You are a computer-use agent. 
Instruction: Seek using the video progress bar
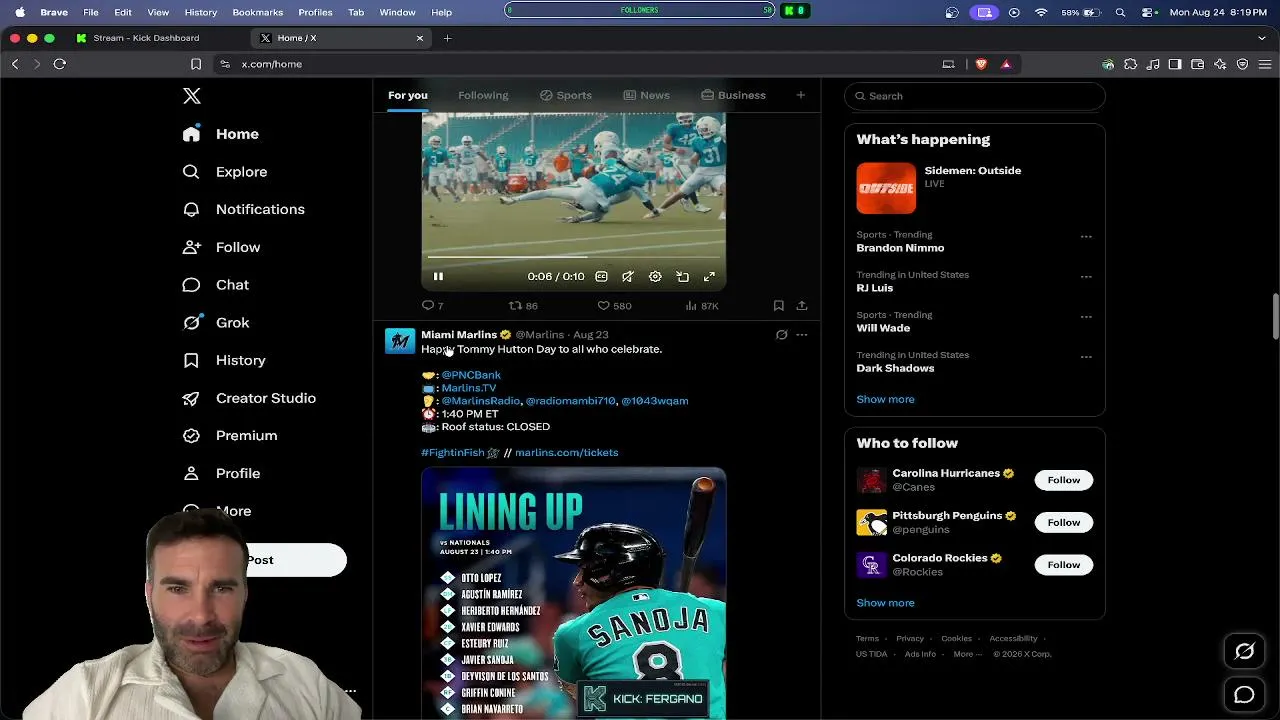pos(573,257)
